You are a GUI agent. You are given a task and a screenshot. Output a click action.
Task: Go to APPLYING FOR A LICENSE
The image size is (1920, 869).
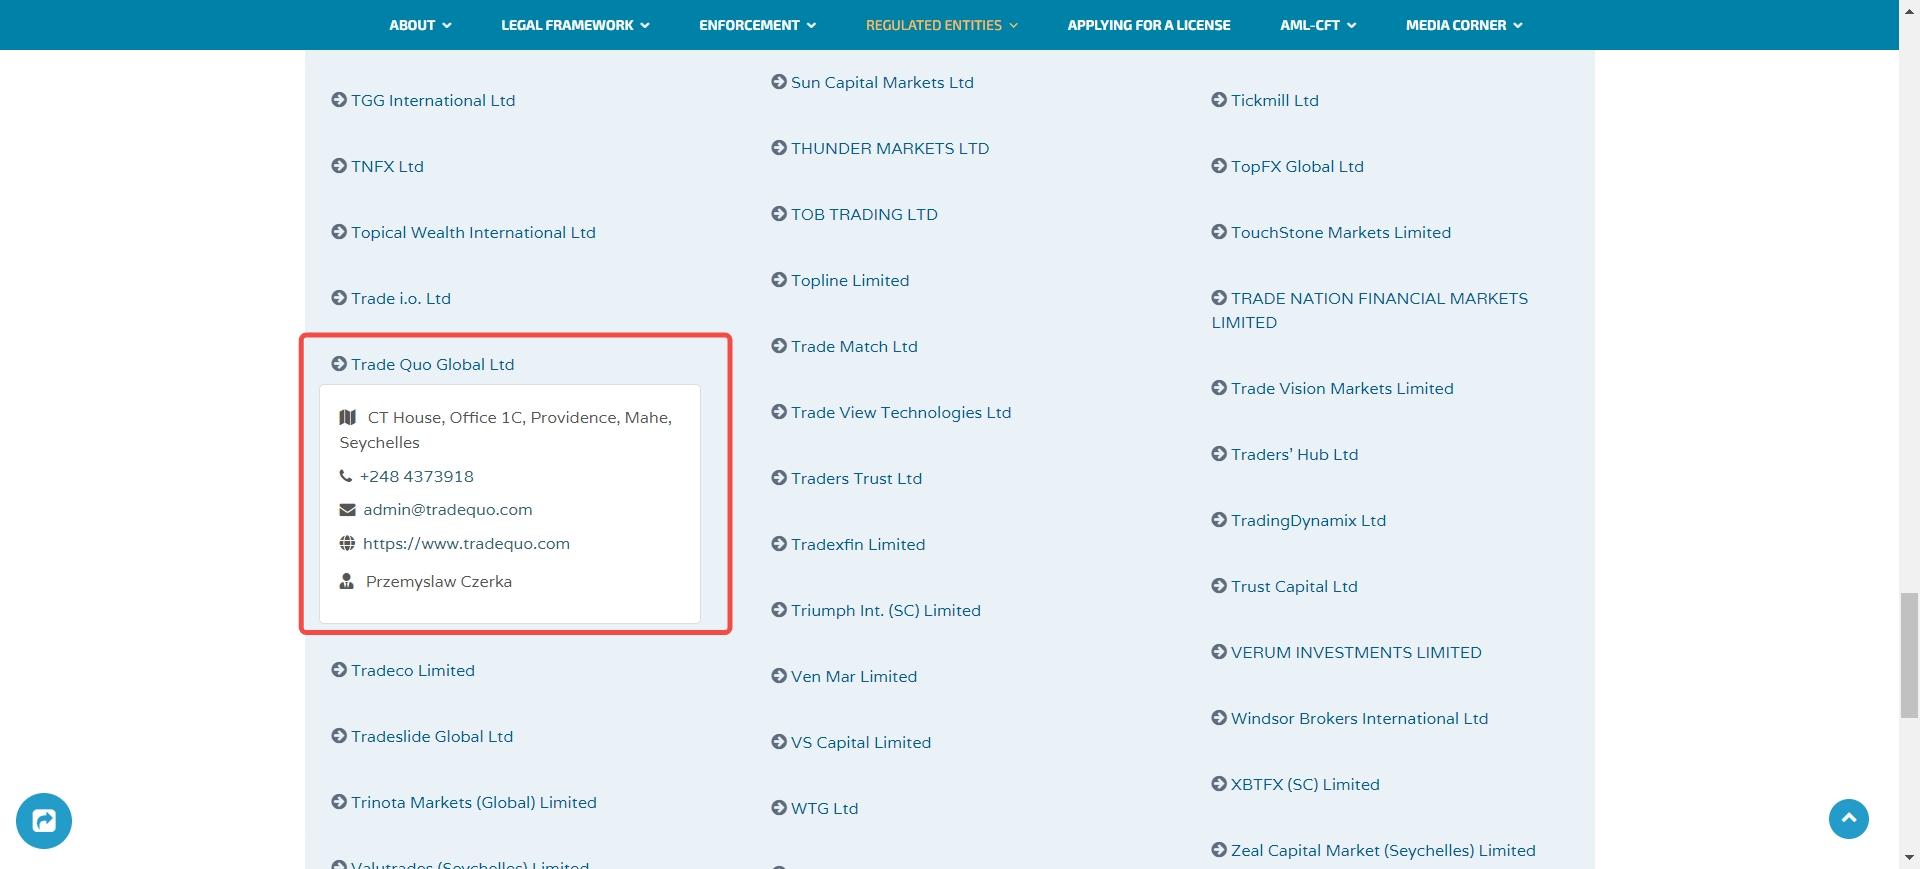coord(1149,25)
